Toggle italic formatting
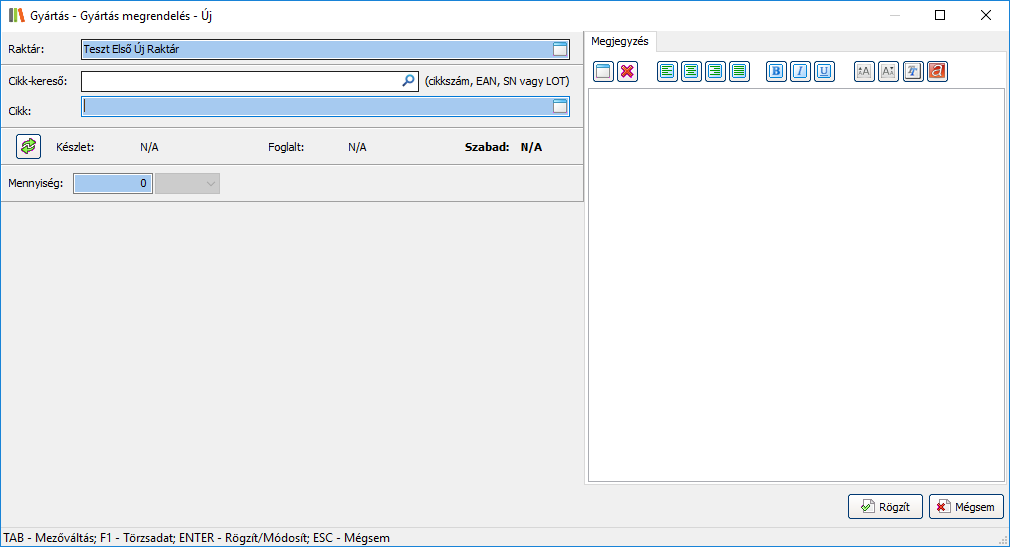 pos(800,71)
